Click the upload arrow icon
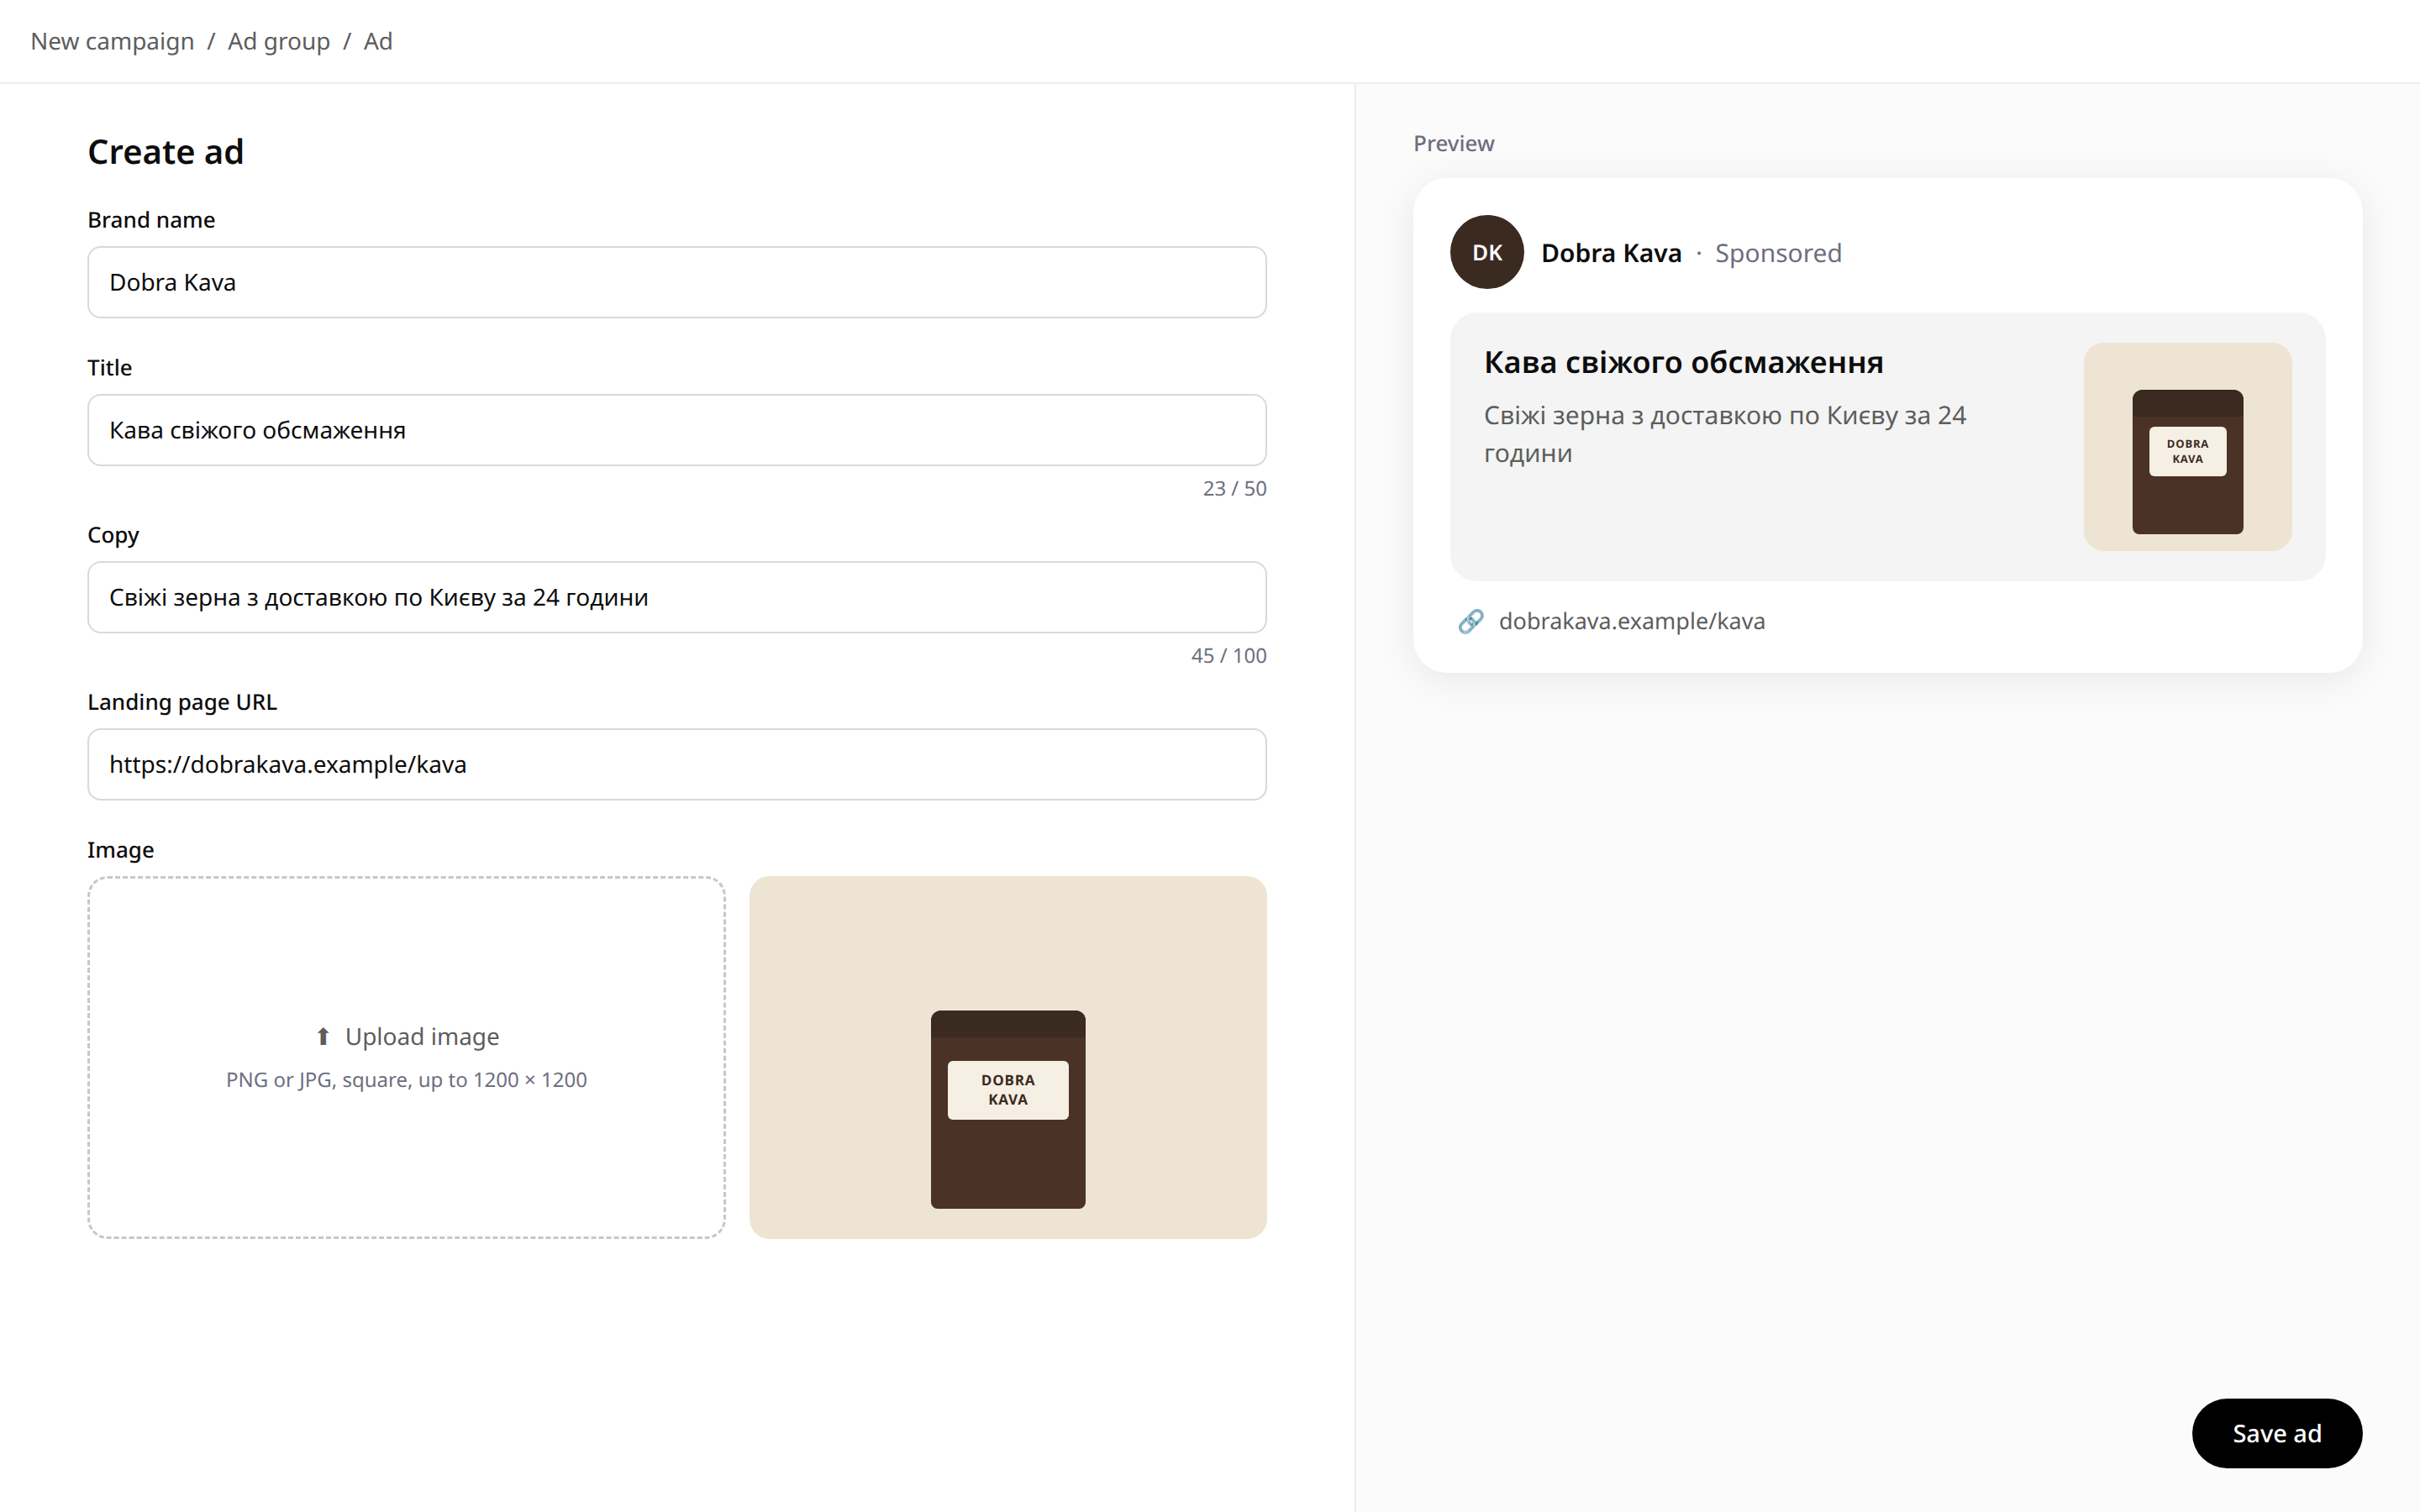 click(x=323, y=1037)
